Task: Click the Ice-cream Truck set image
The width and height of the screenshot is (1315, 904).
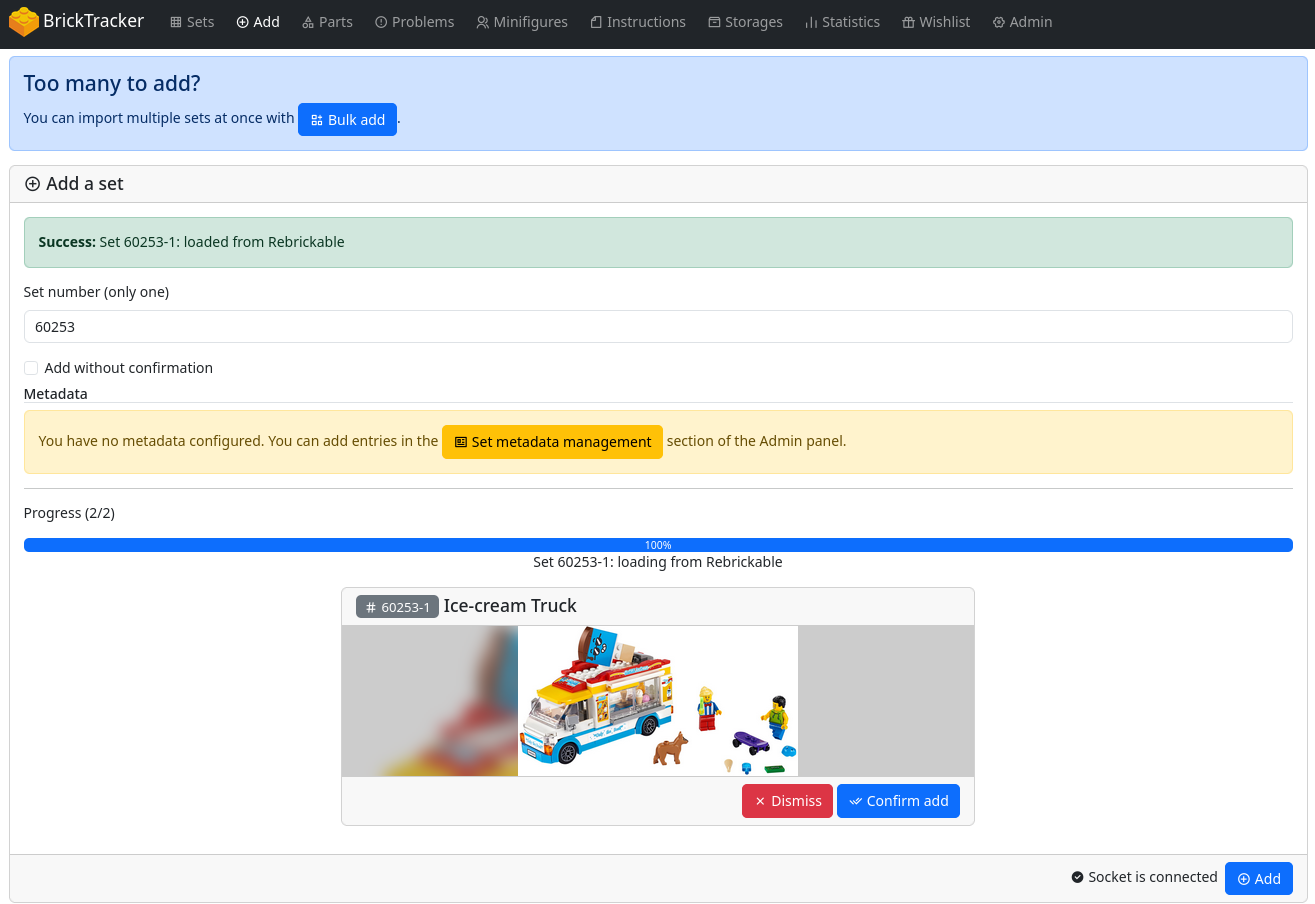Action: pyautogui.click(x=657, y=701)
